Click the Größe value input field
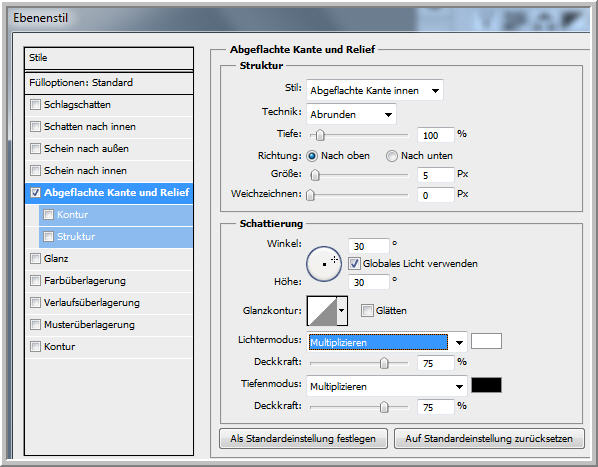 tap(436, 175)
